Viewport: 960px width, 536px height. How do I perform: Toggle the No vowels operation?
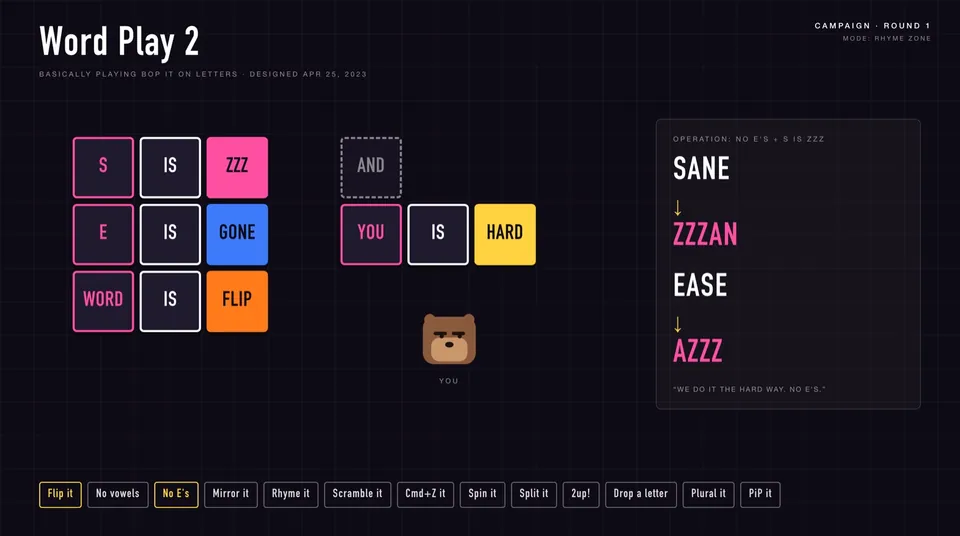tap(118, 494)
